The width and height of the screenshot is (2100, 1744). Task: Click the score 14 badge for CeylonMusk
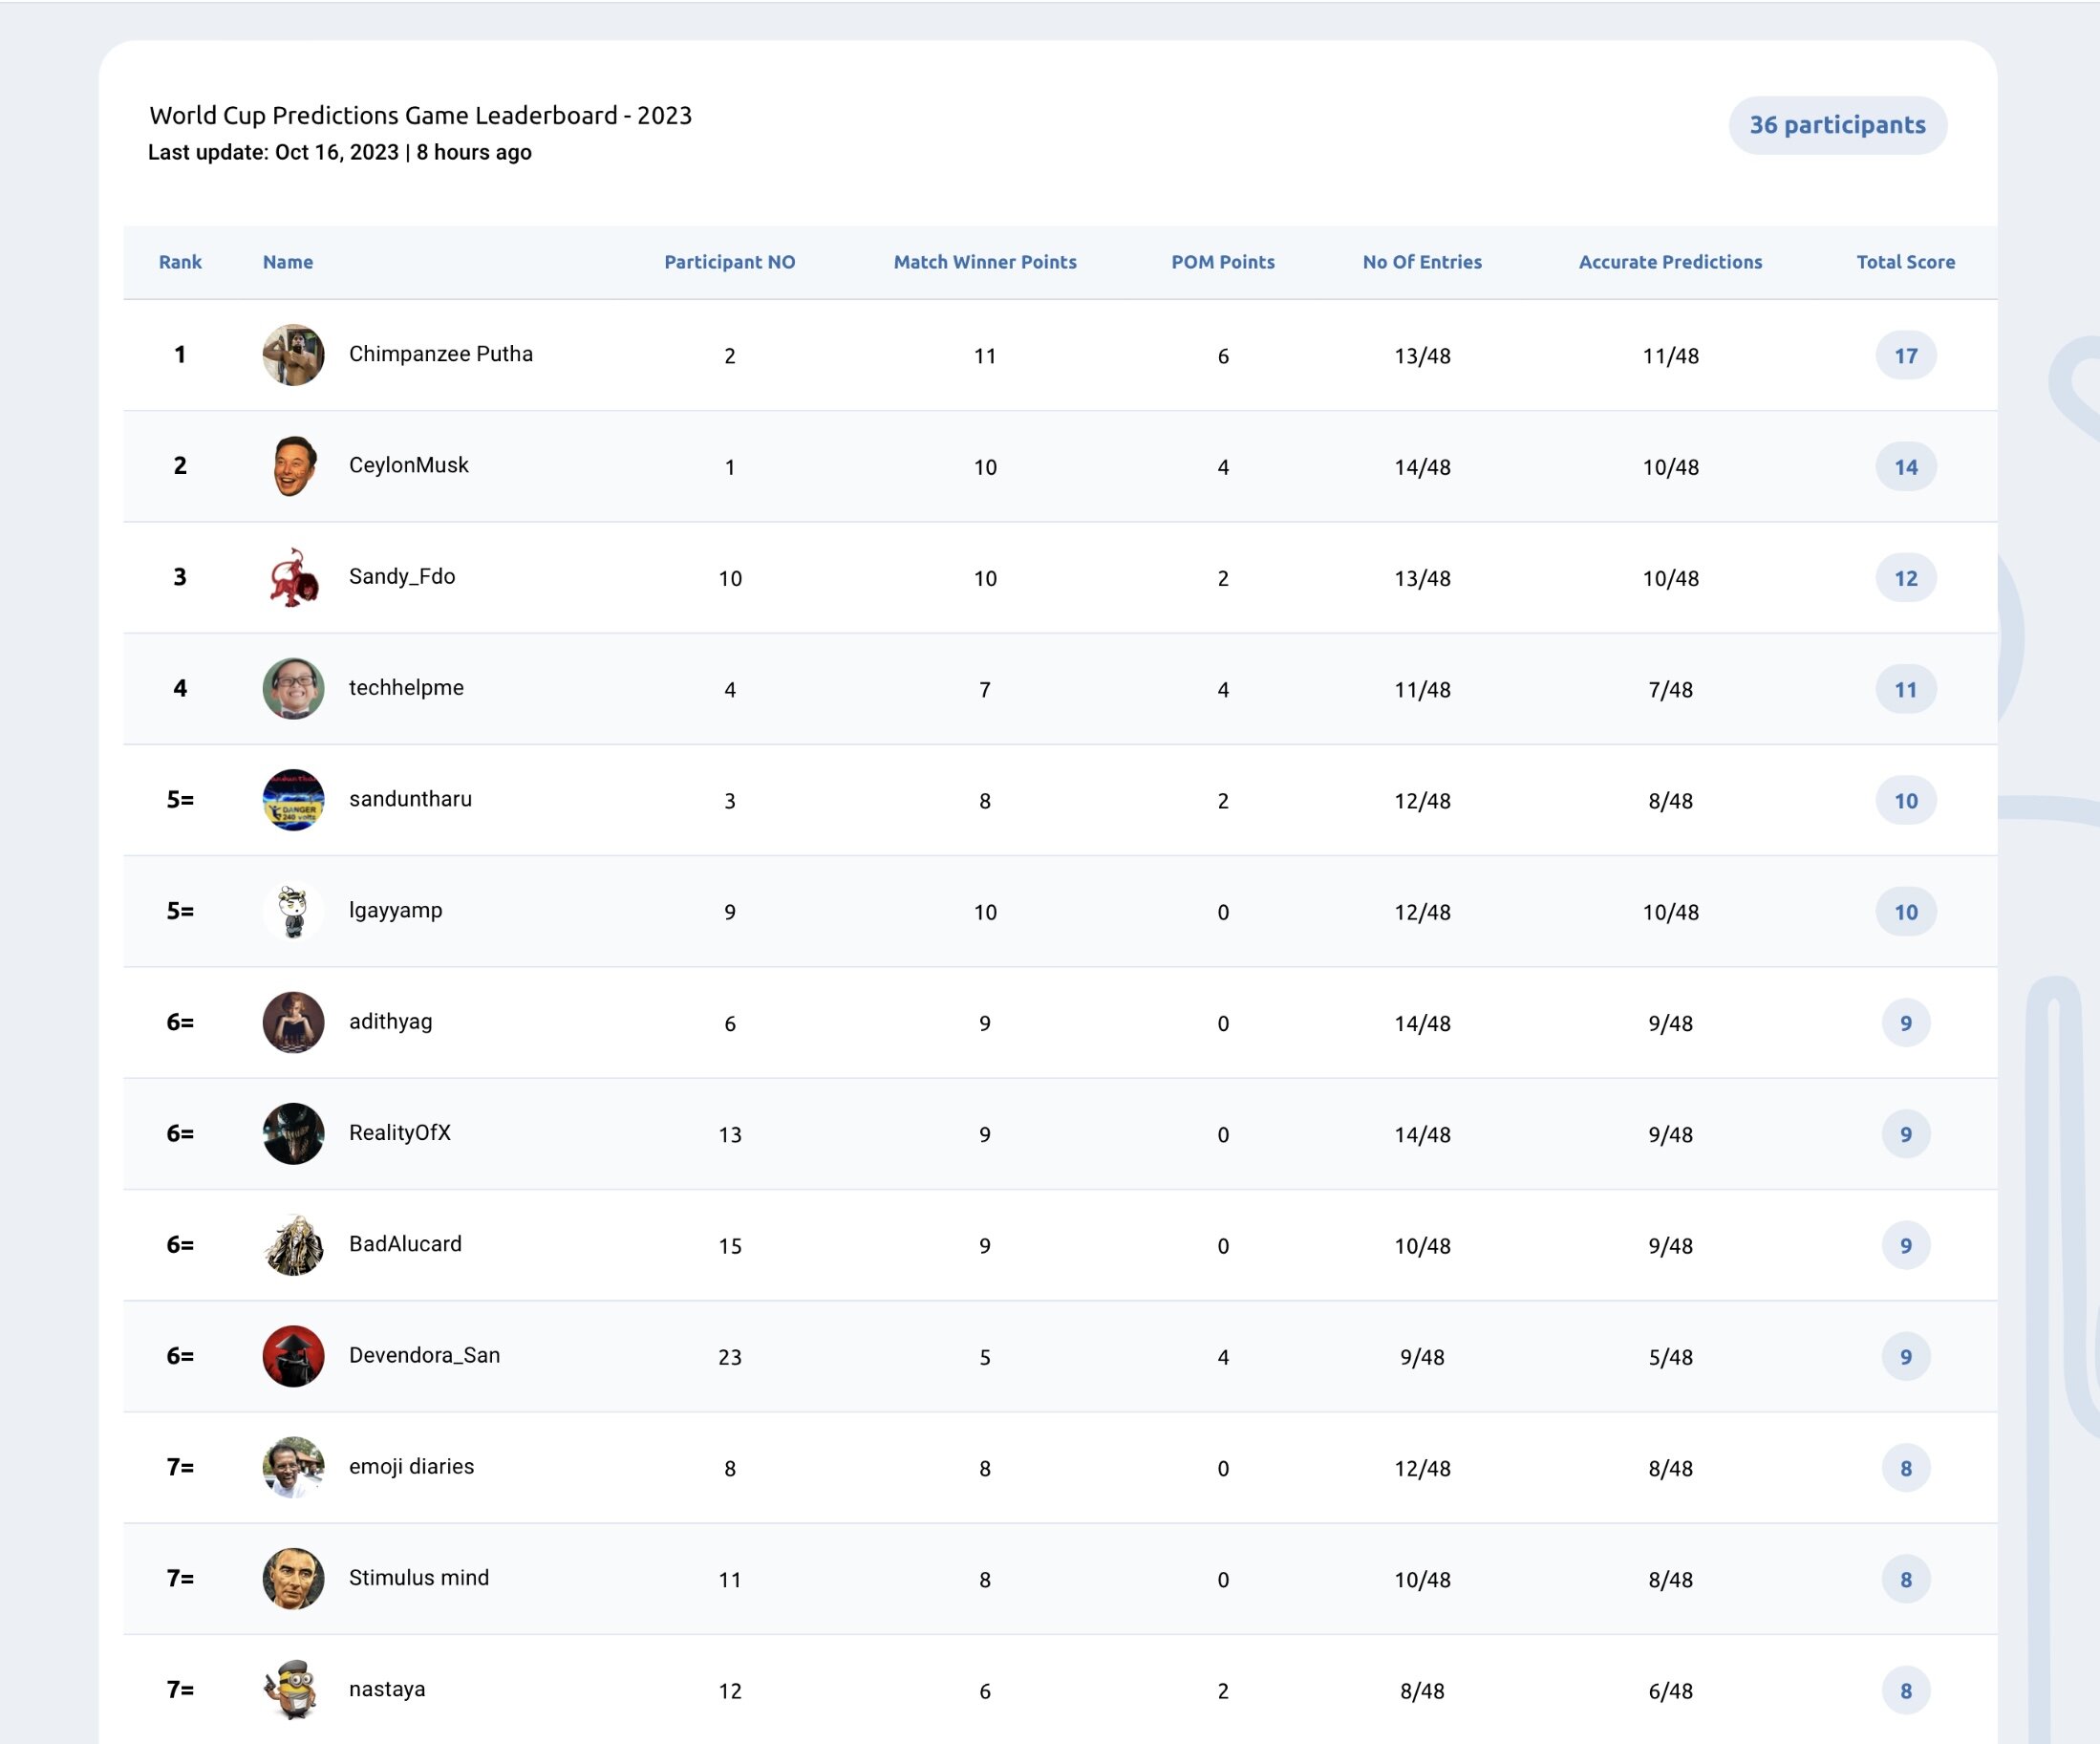[x=1906, y=467]
